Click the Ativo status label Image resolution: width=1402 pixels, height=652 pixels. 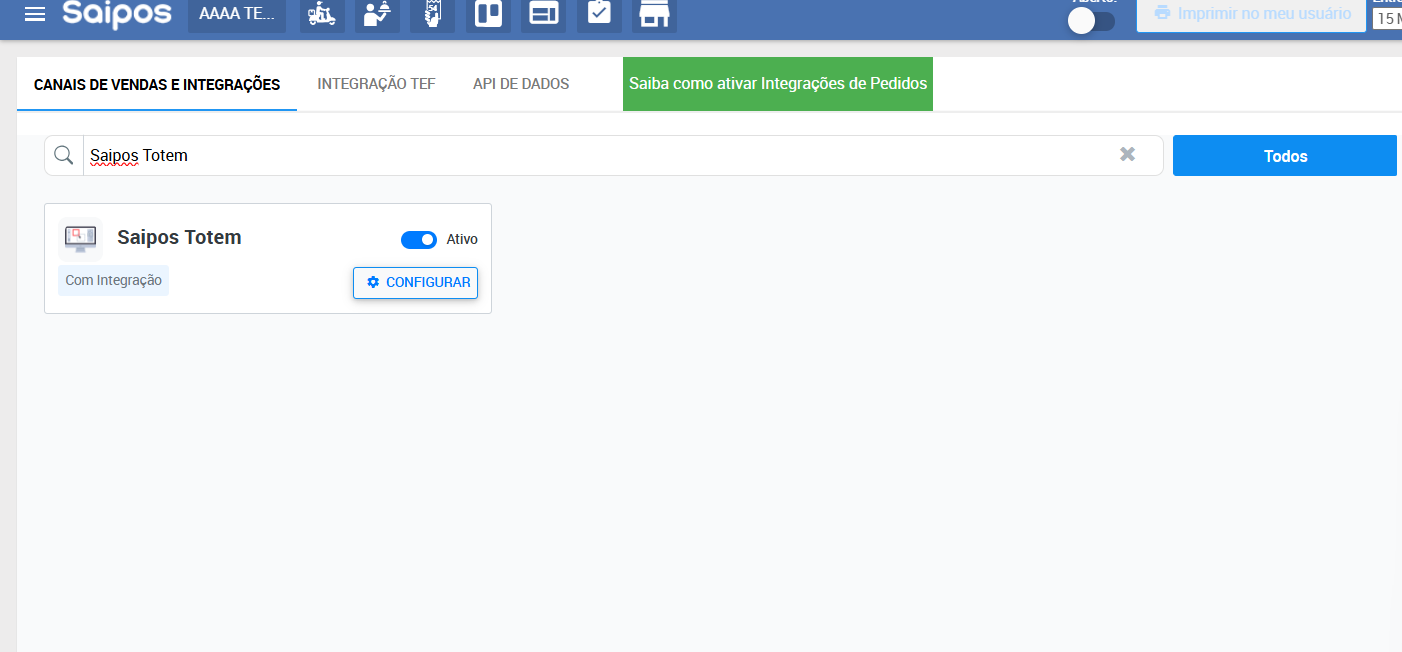click(462, 240)
